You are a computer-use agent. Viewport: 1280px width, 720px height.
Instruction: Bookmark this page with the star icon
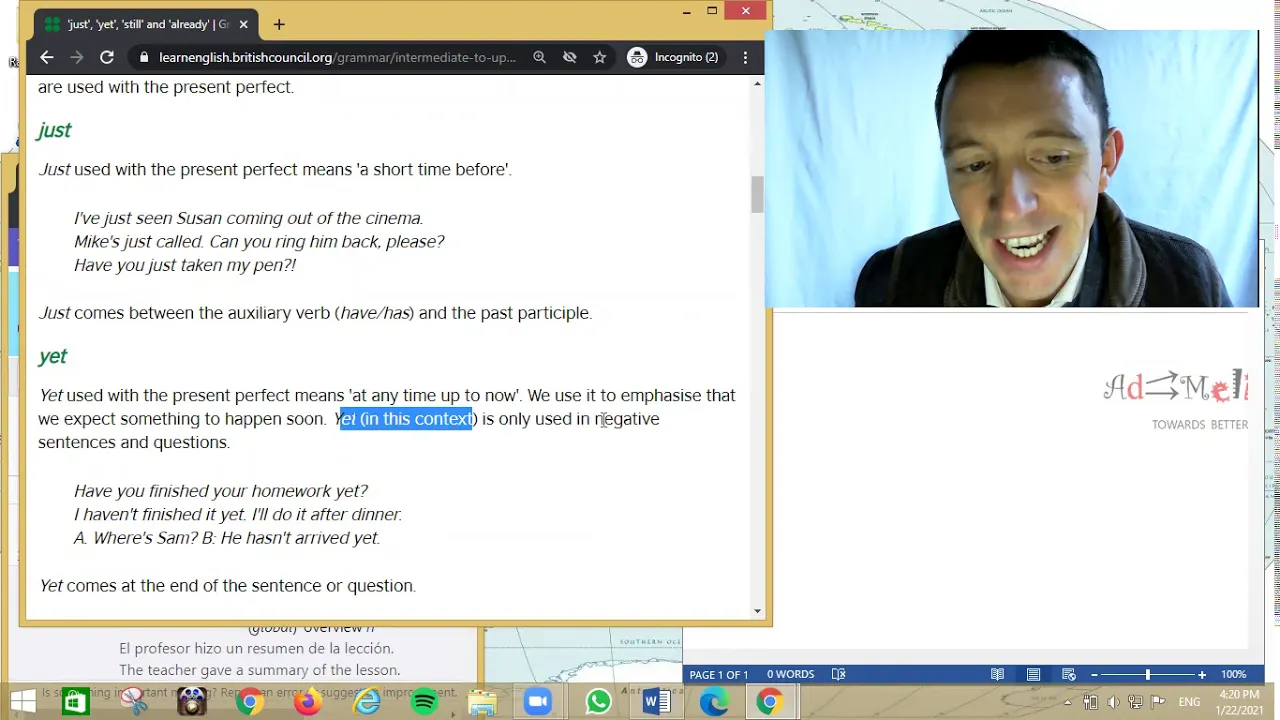[599, 57]
